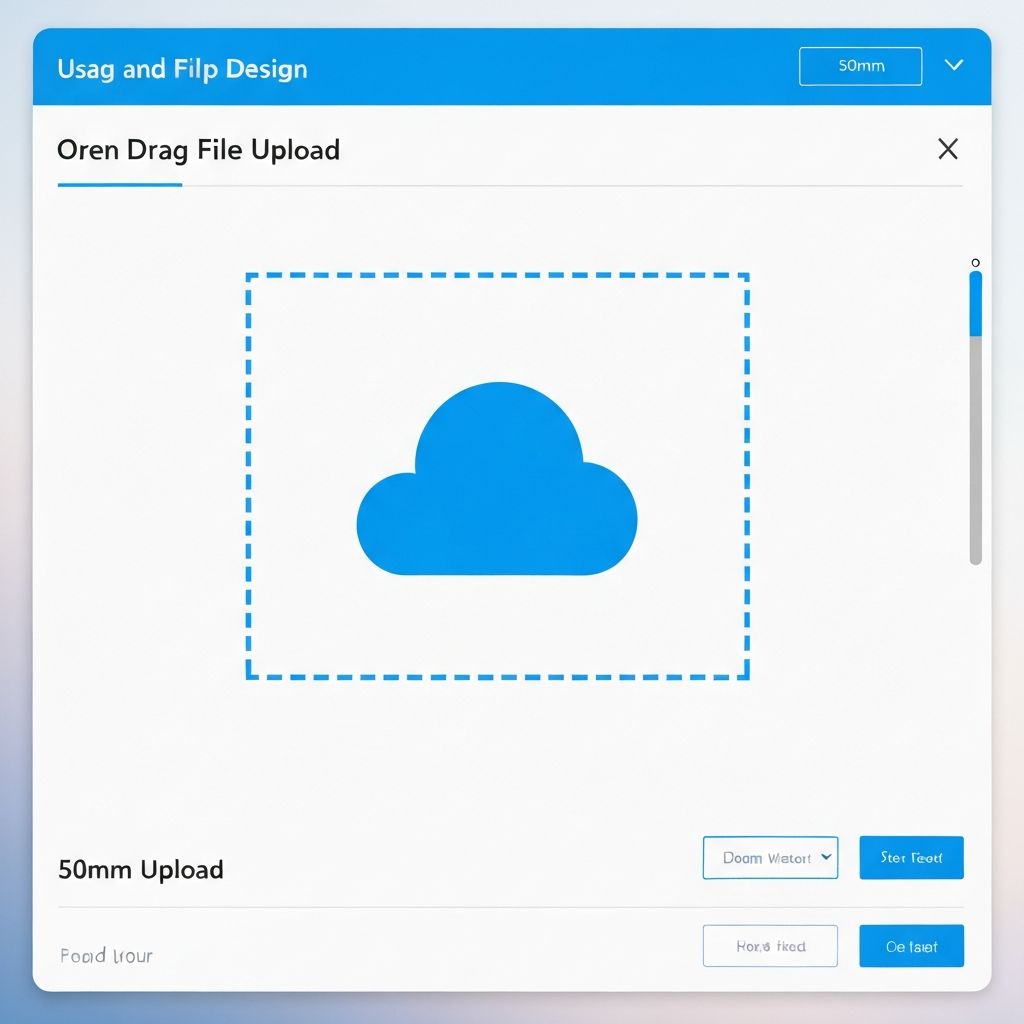This screenshot has width=1024, height=1024.
Task: Click the 50mm Upload label
Action: (140, 869)
